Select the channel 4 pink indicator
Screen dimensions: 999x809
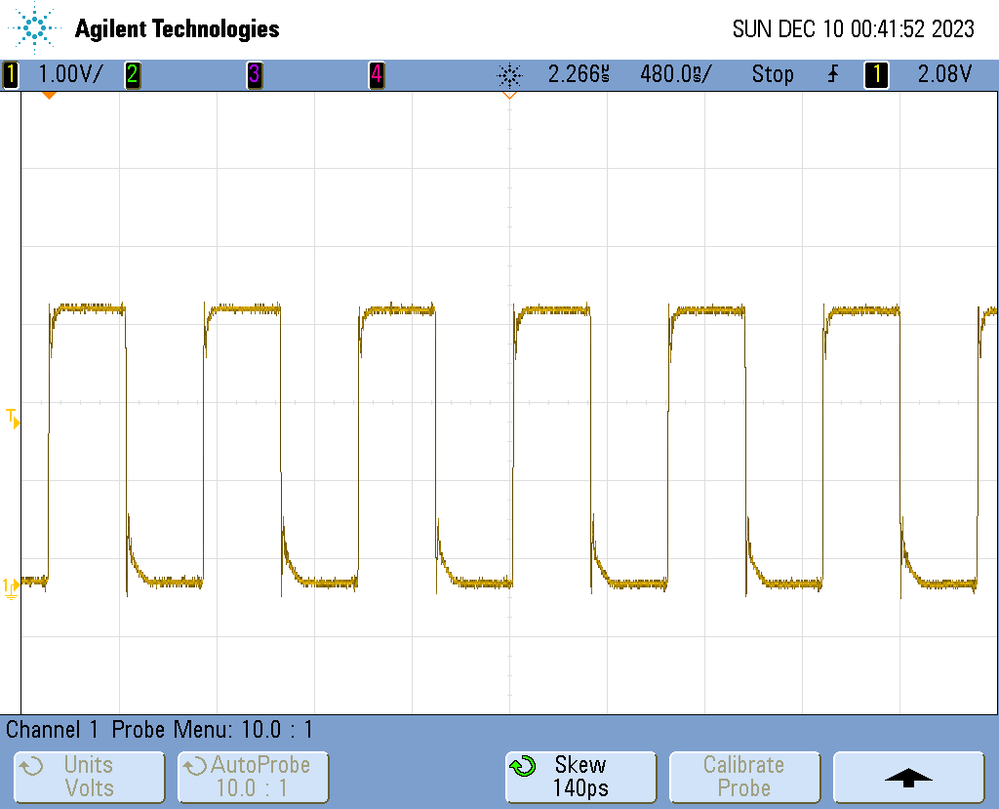[x=377, y=75]
